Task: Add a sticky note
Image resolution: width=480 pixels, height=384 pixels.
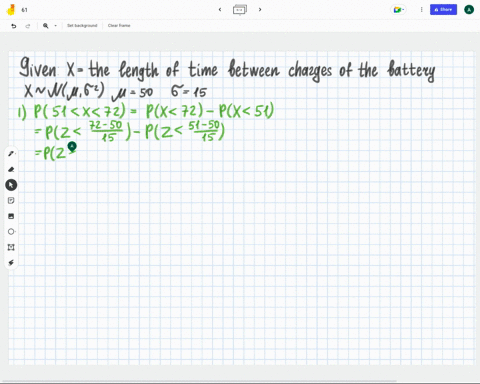Action: [x=11, y=200]
